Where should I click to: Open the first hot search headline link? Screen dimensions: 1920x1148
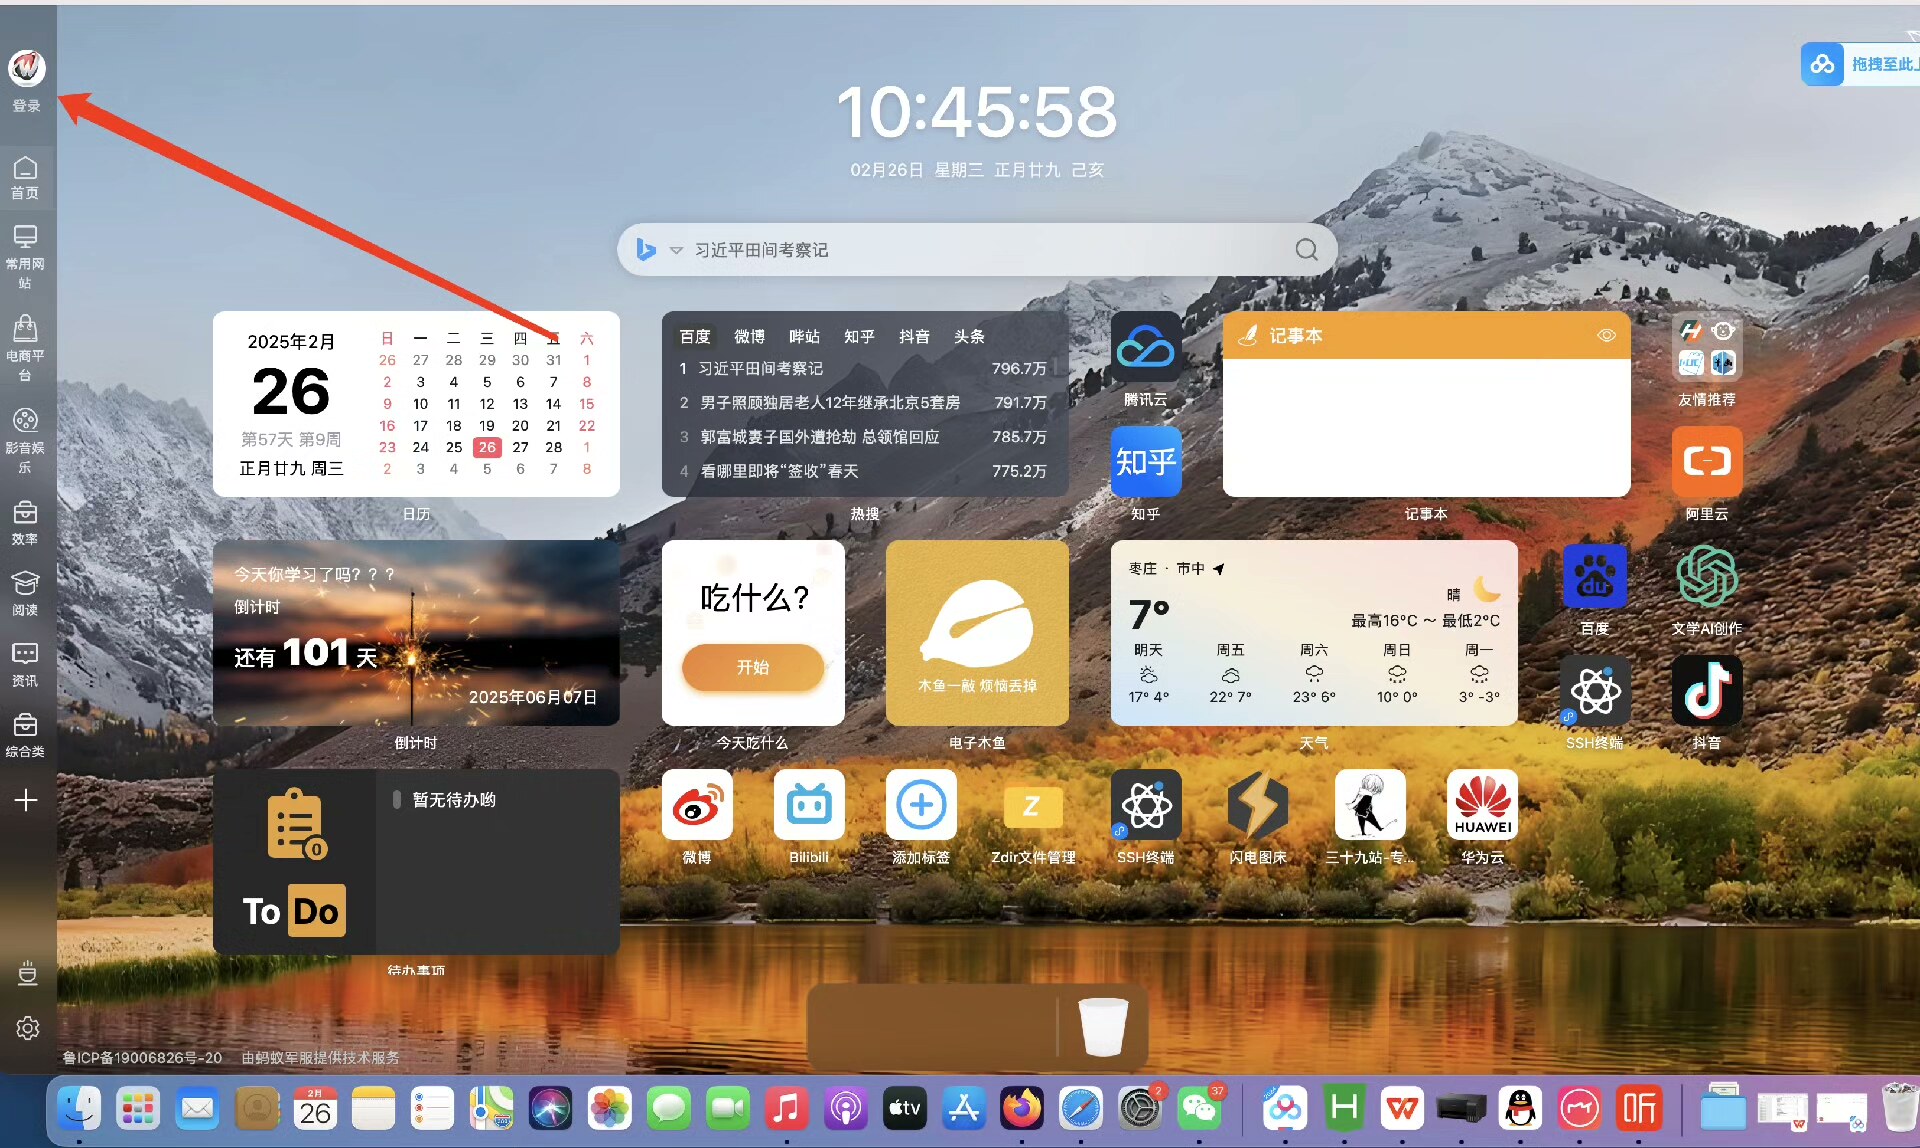click(761, 369)
